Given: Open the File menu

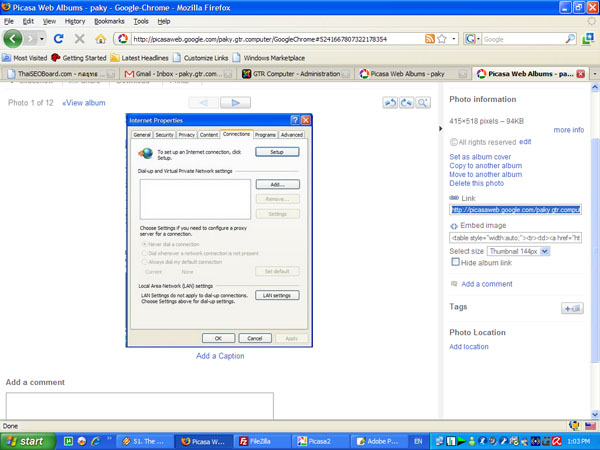Looking at the screenshot, I should [8, 21].
